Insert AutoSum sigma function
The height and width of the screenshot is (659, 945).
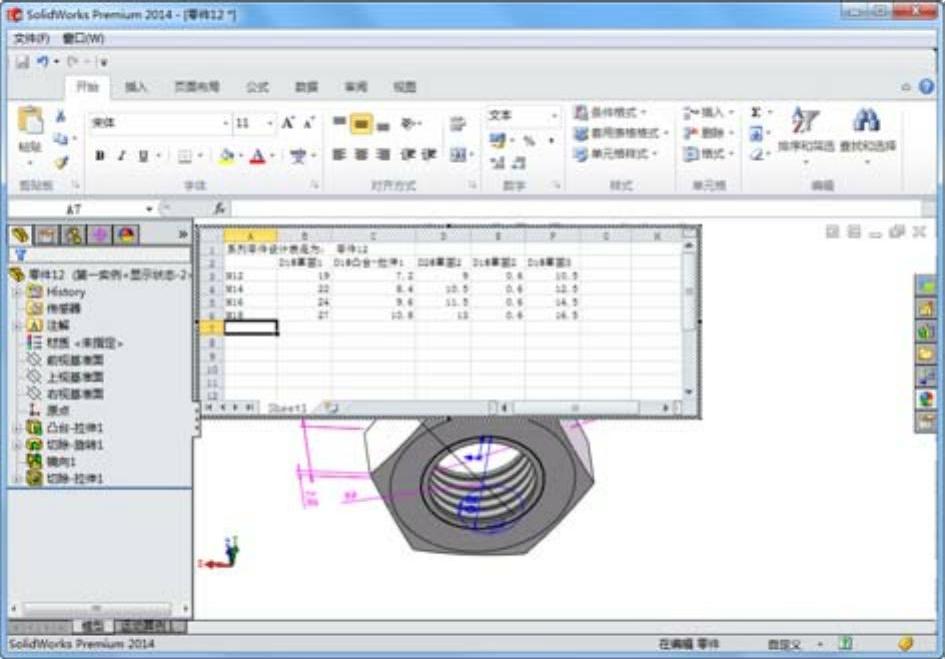tap(756, 112)
